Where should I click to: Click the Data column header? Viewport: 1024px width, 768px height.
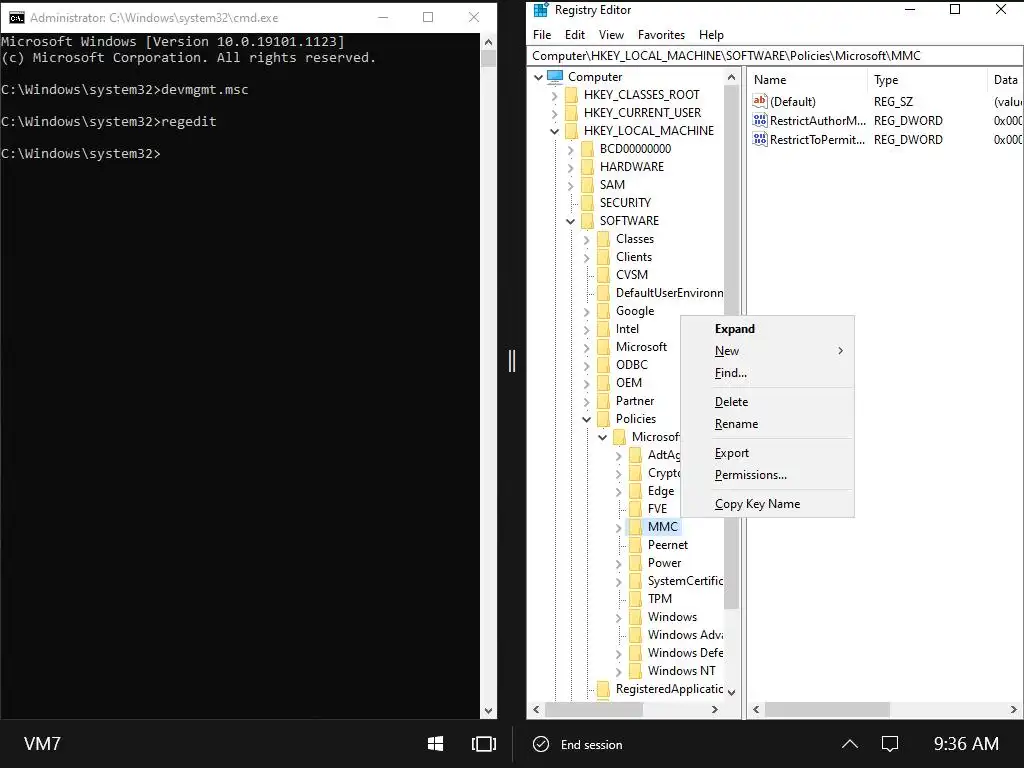[1005, 80]
